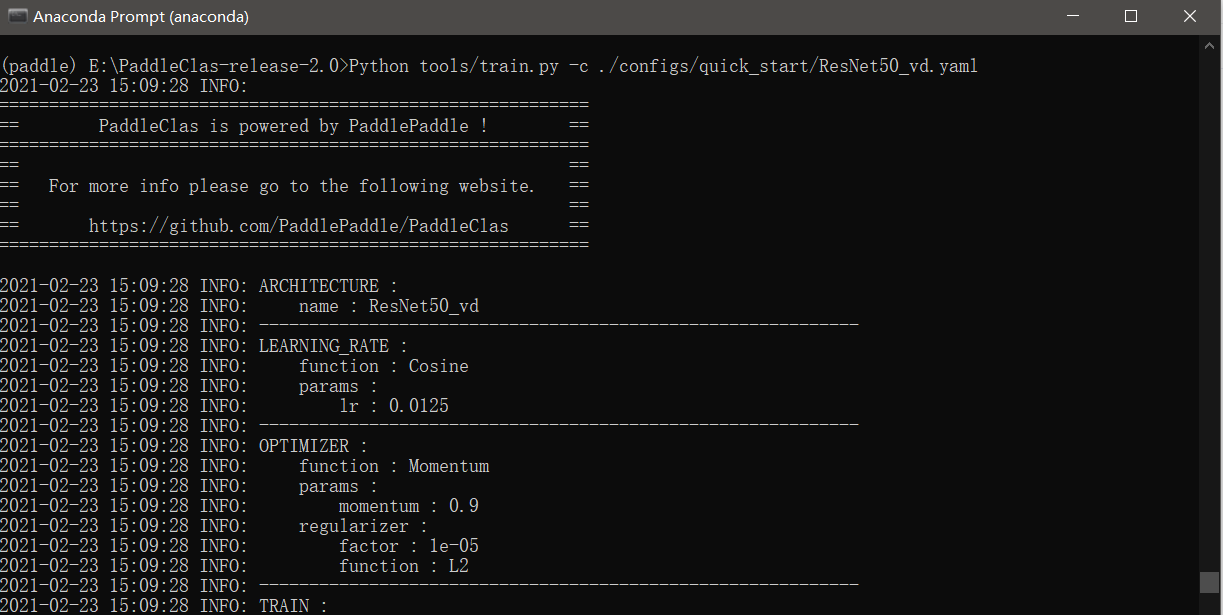The height and width of the screenshot is (615, 1223).
Task: Click the ARCHITECTURE log line
Action: click(318, 285)
